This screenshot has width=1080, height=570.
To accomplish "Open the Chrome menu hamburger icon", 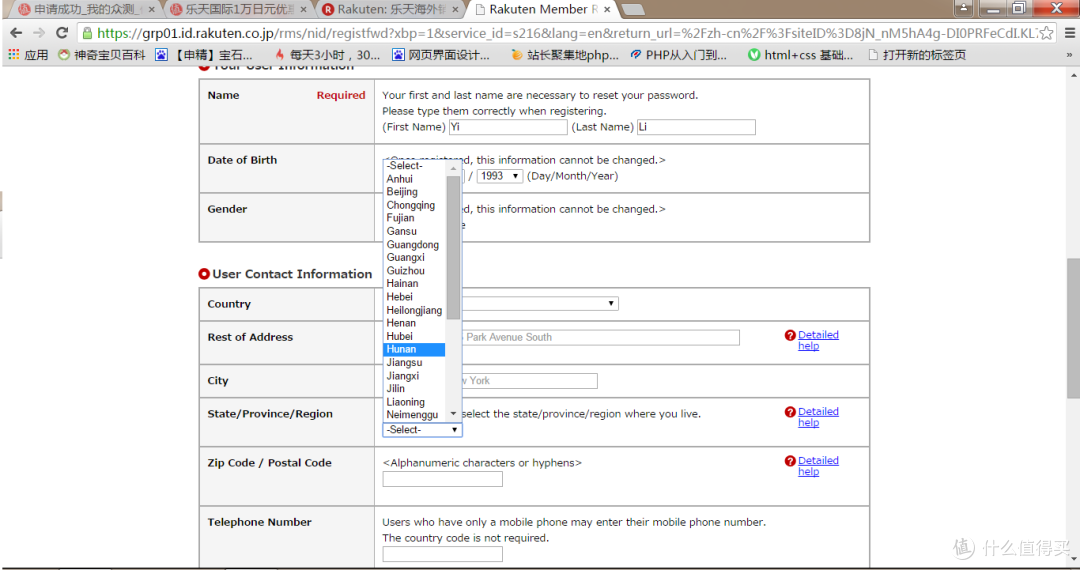I will (x=1070, y=32).
